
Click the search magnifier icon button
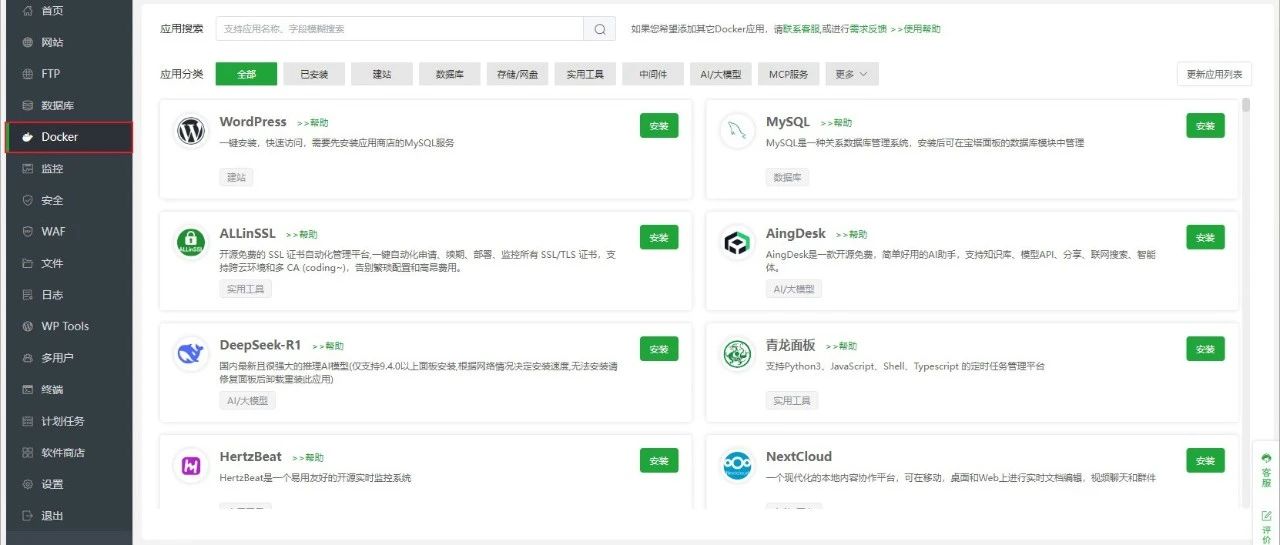point(599,29)
